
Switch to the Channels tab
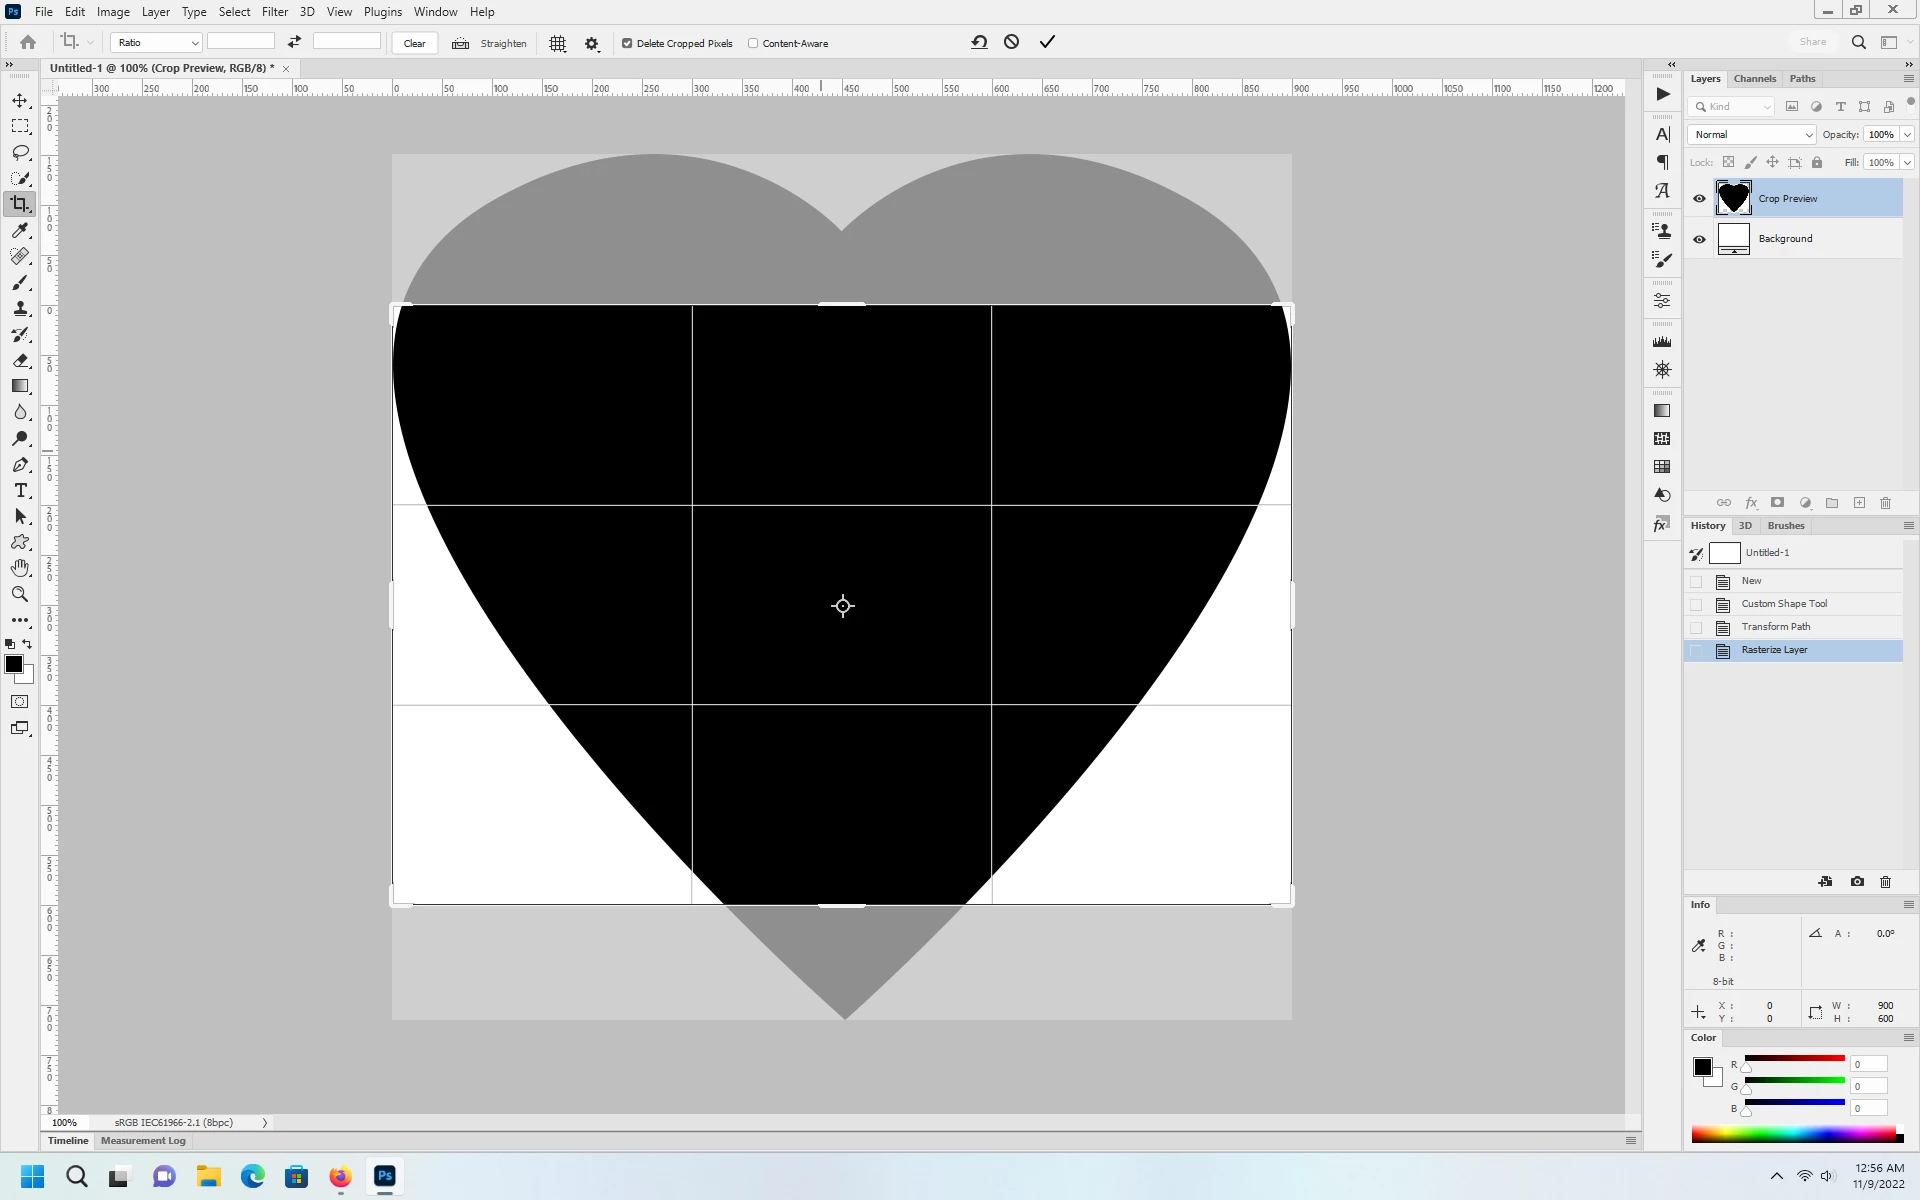pyautogui.click(x=1754, y=79)
